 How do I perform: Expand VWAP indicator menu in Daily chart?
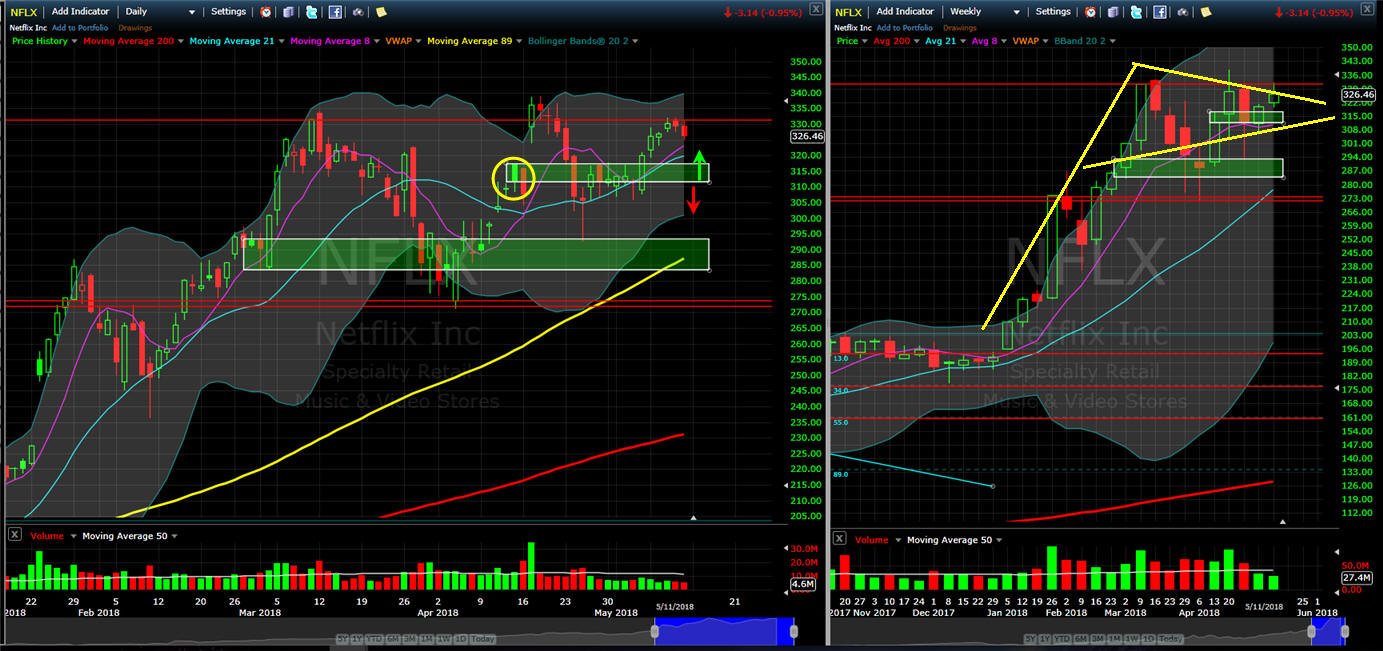tap(417, 41)
